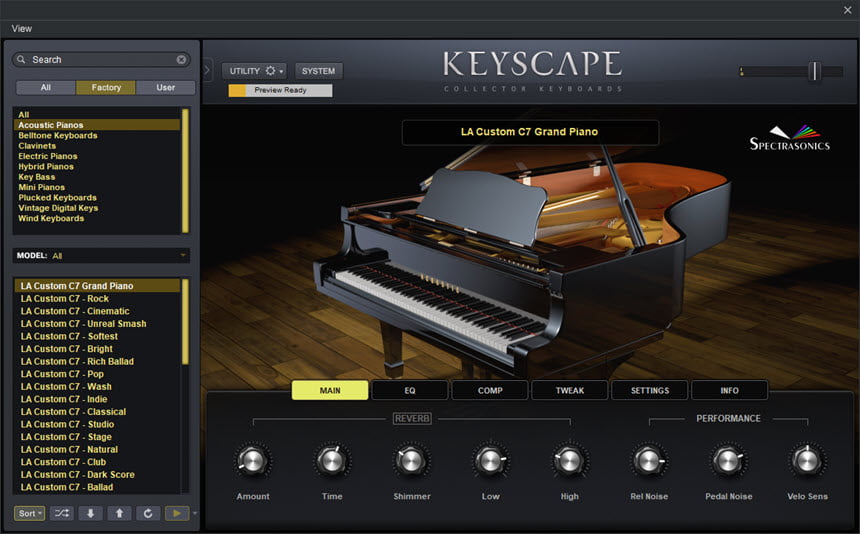860x534 pixels.
Task: Click the patch list scrollbar
Action: (185, 321)
